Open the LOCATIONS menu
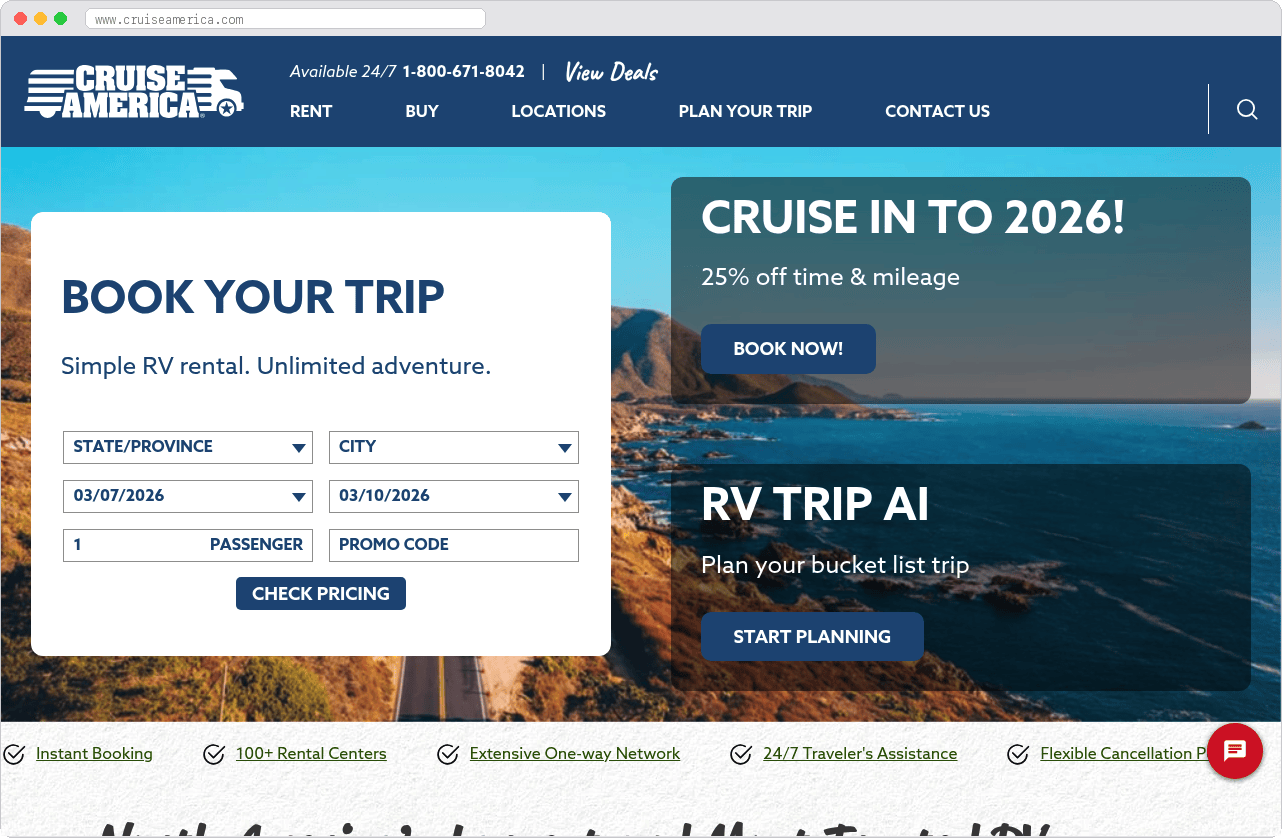 point(558,111)
